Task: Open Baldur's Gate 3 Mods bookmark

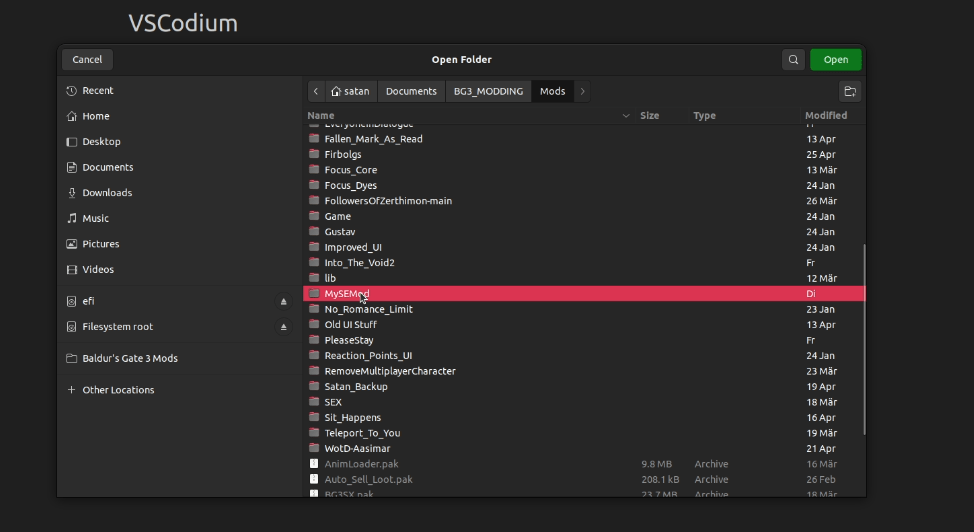Action: coord(180,359)
